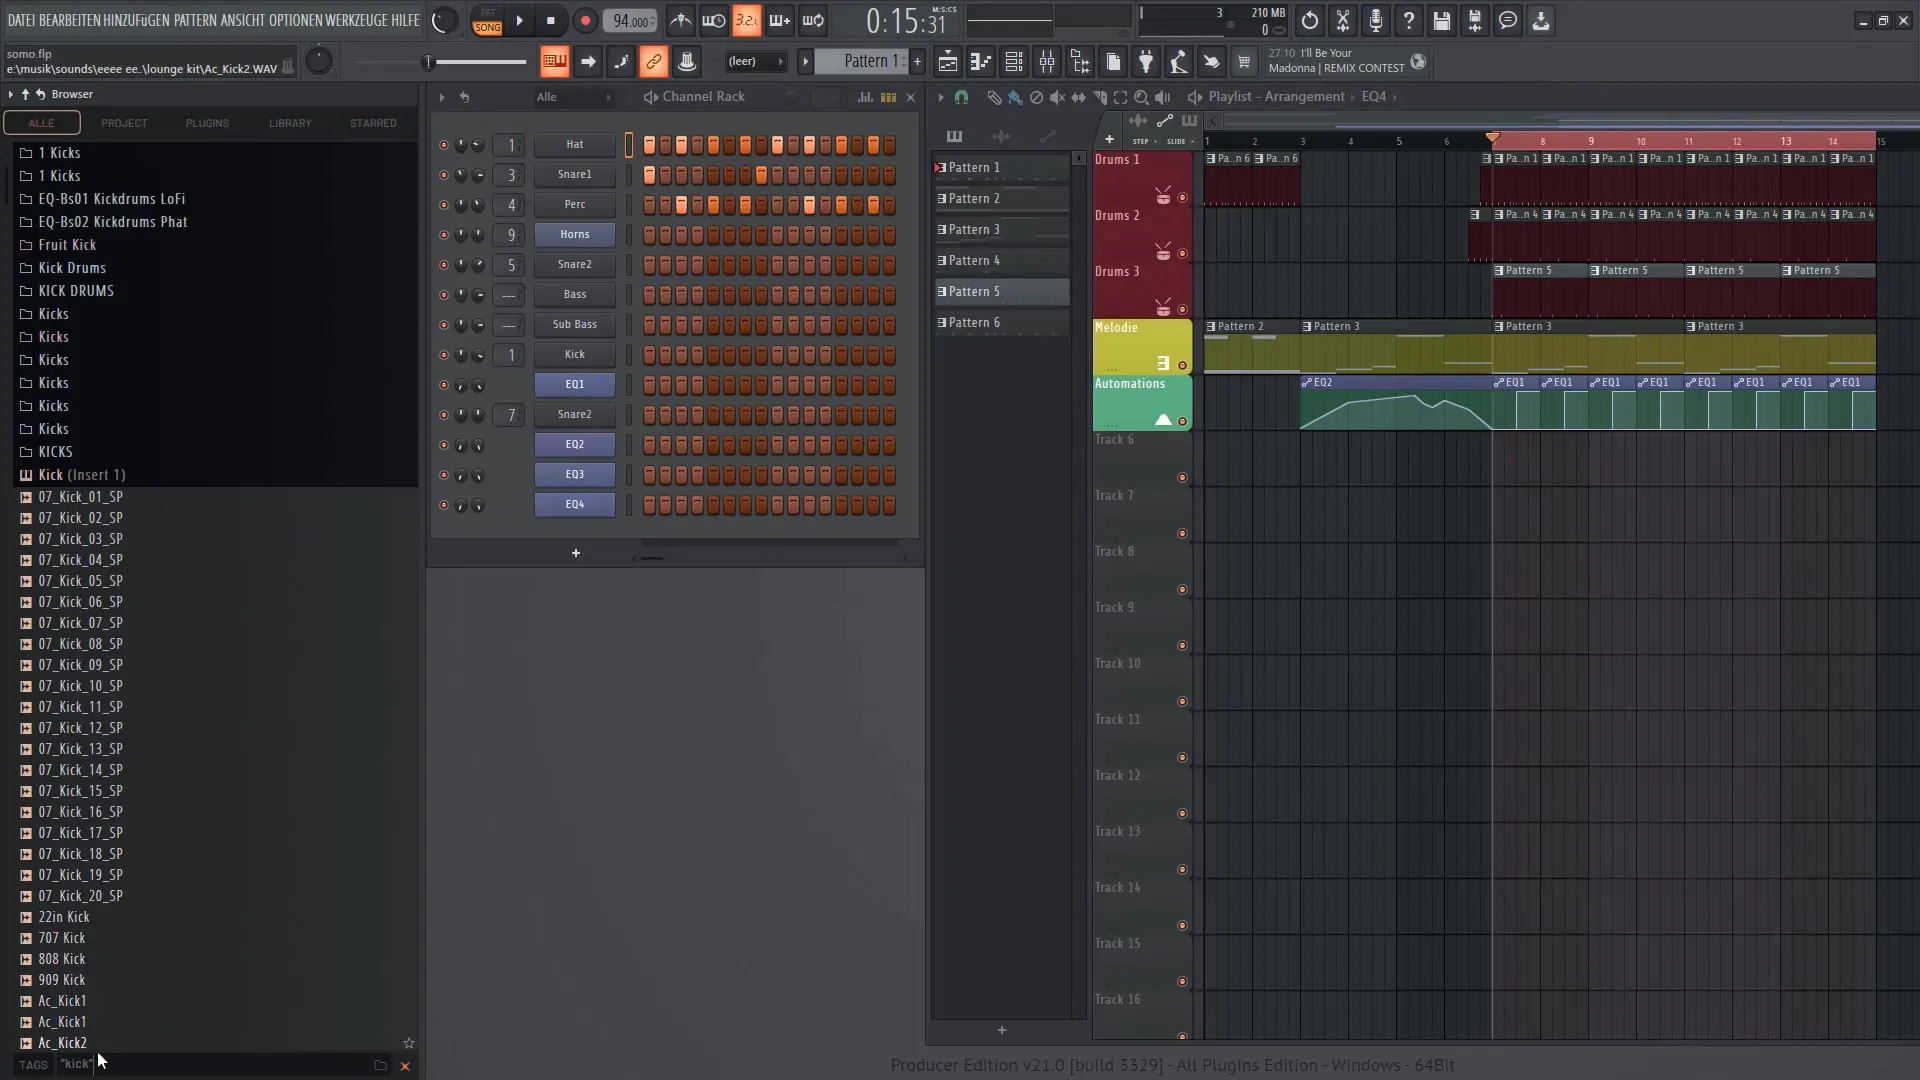Image resolution: width=1920 pixels, height=1080 pixels.
Task: Open the DATEI menu in menu bar
Action: click(18, 20)
